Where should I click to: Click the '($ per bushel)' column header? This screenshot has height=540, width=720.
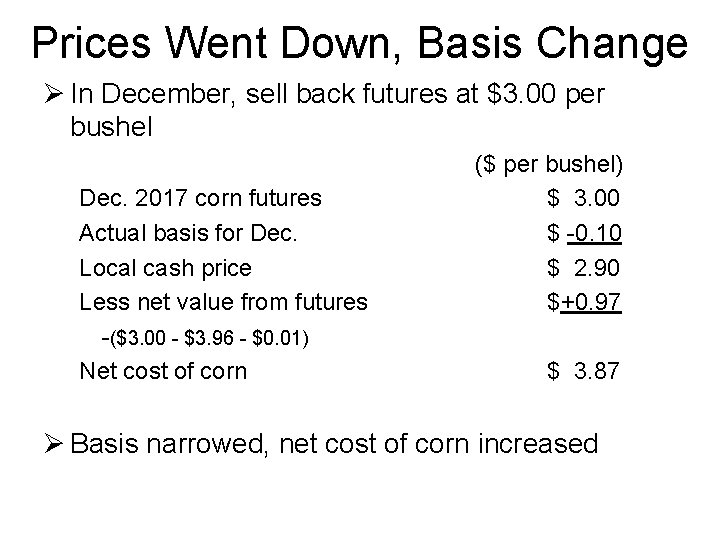tap(549, 163)
